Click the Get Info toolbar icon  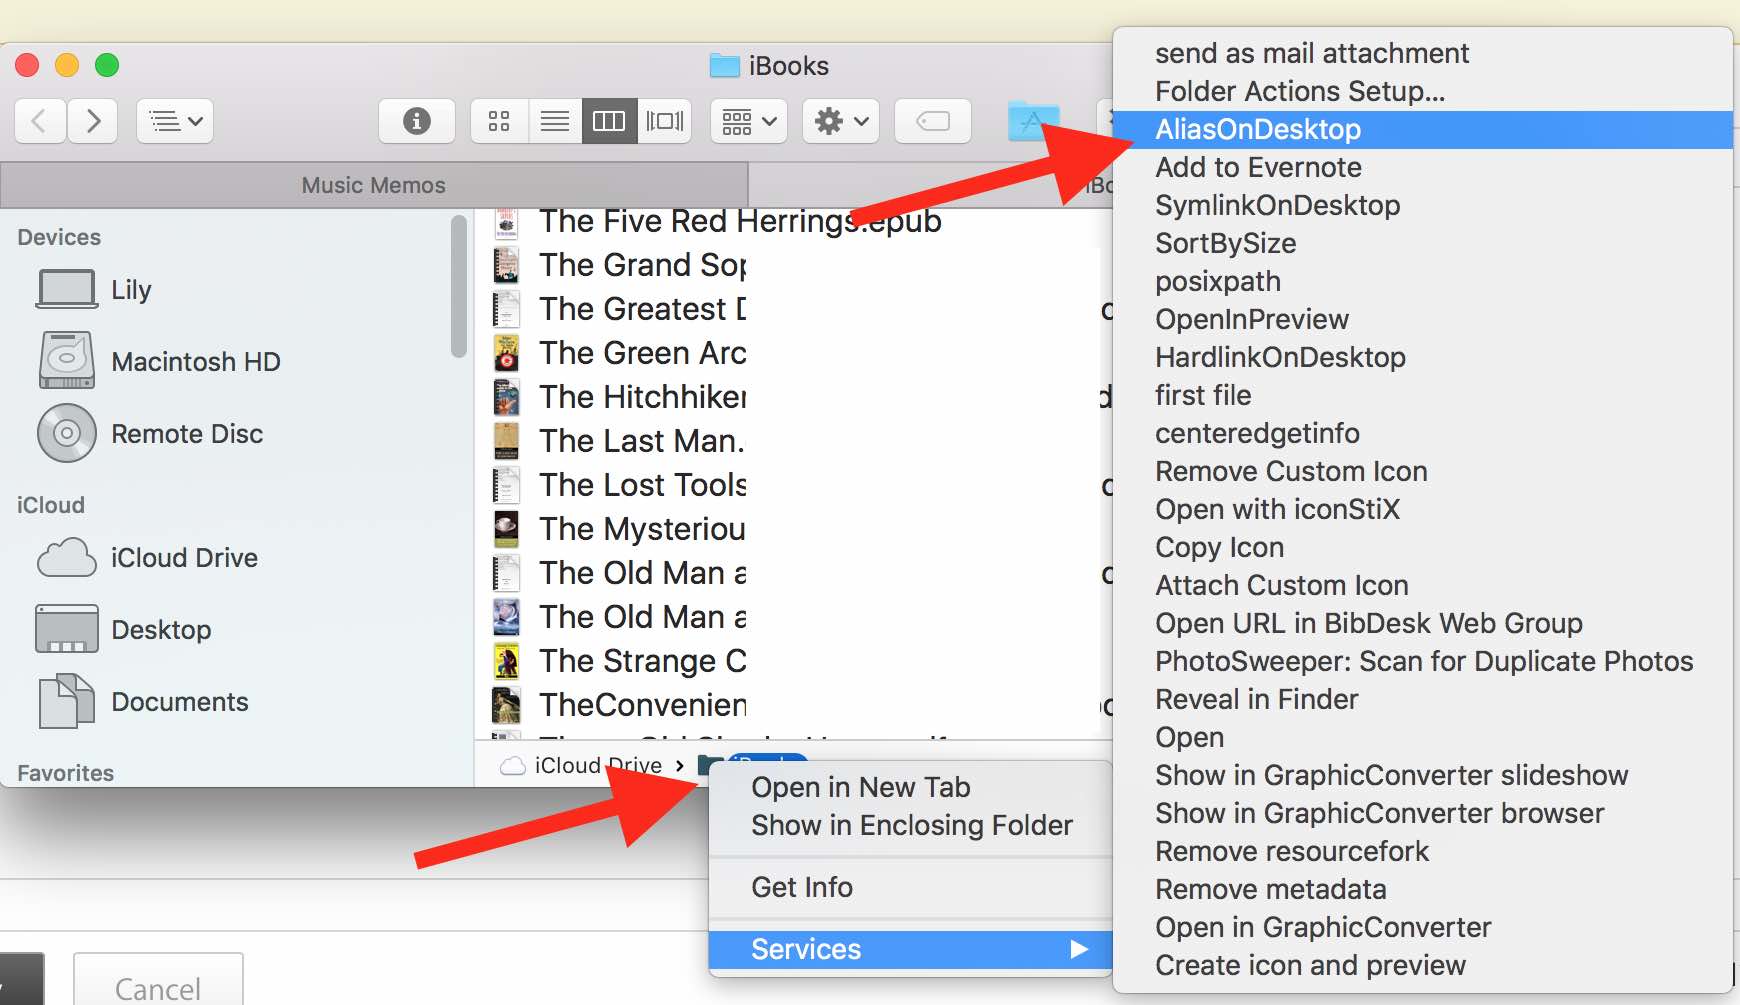(416, 122)
